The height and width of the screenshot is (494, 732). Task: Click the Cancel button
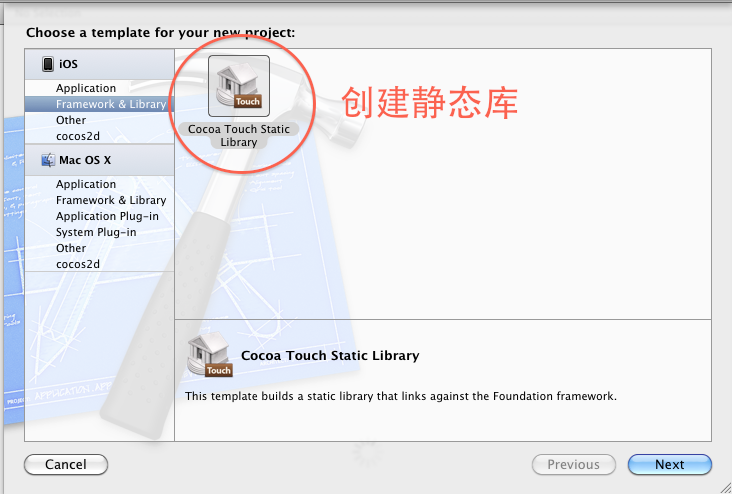(x=66, y=465)
